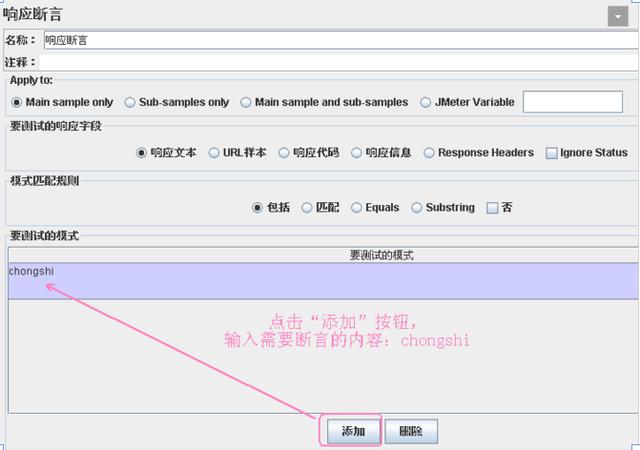Click the JMeter Variable text box

(x=573, y=102)
